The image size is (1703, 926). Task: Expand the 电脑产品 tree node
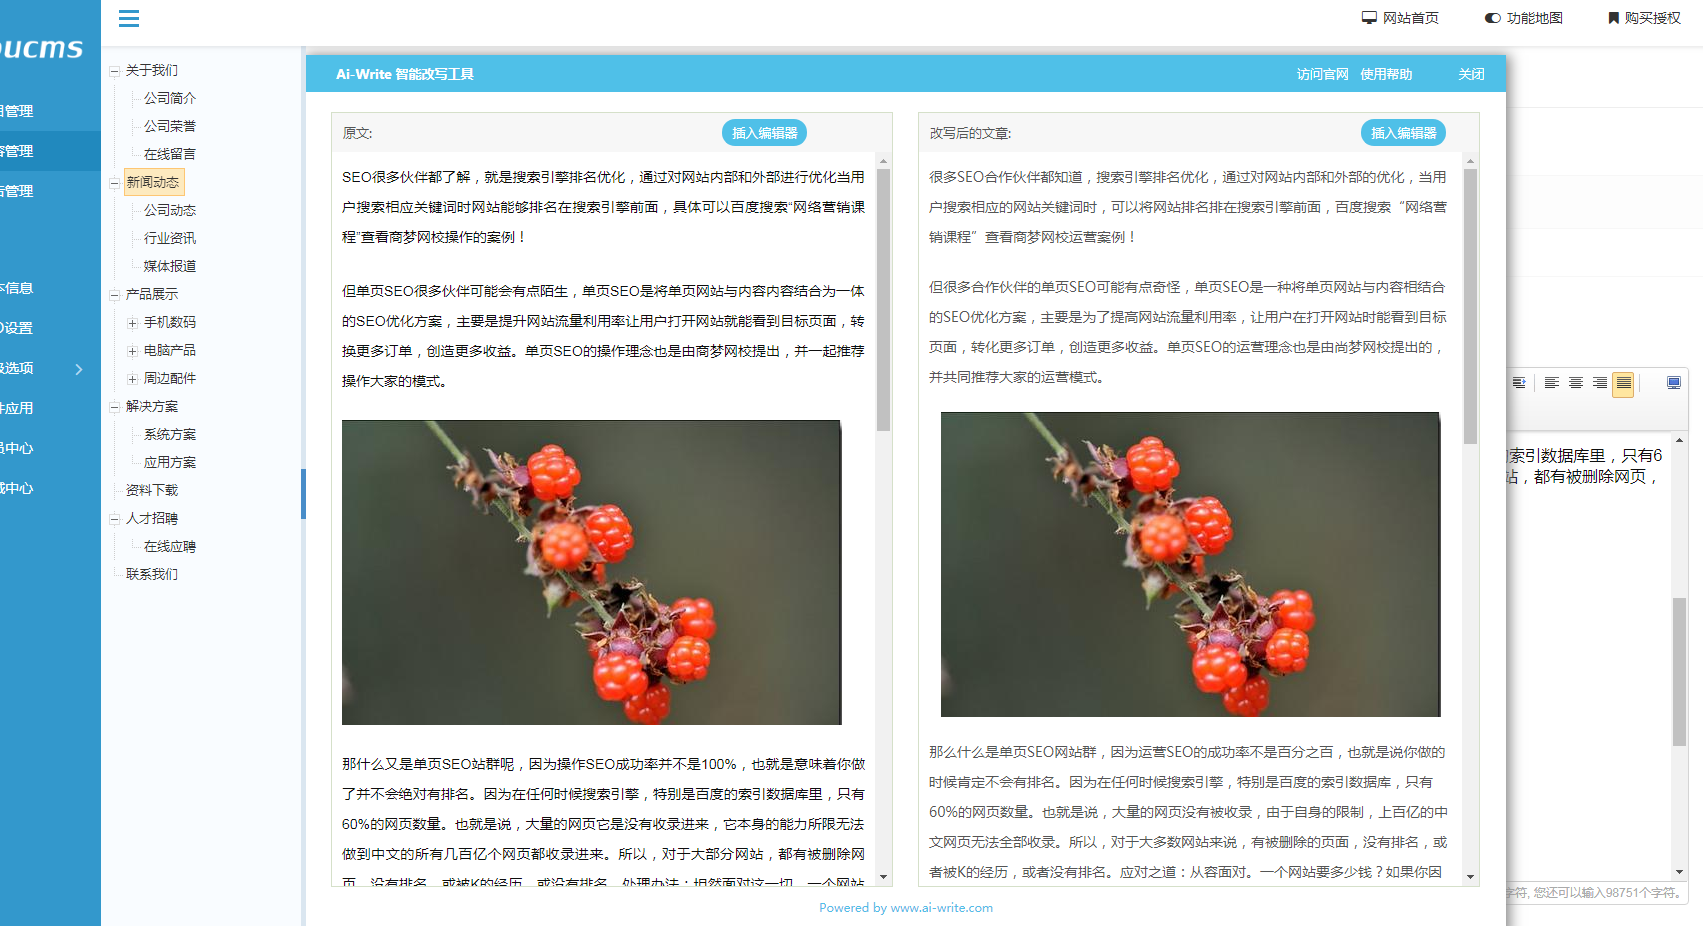[x=133, y=350]
